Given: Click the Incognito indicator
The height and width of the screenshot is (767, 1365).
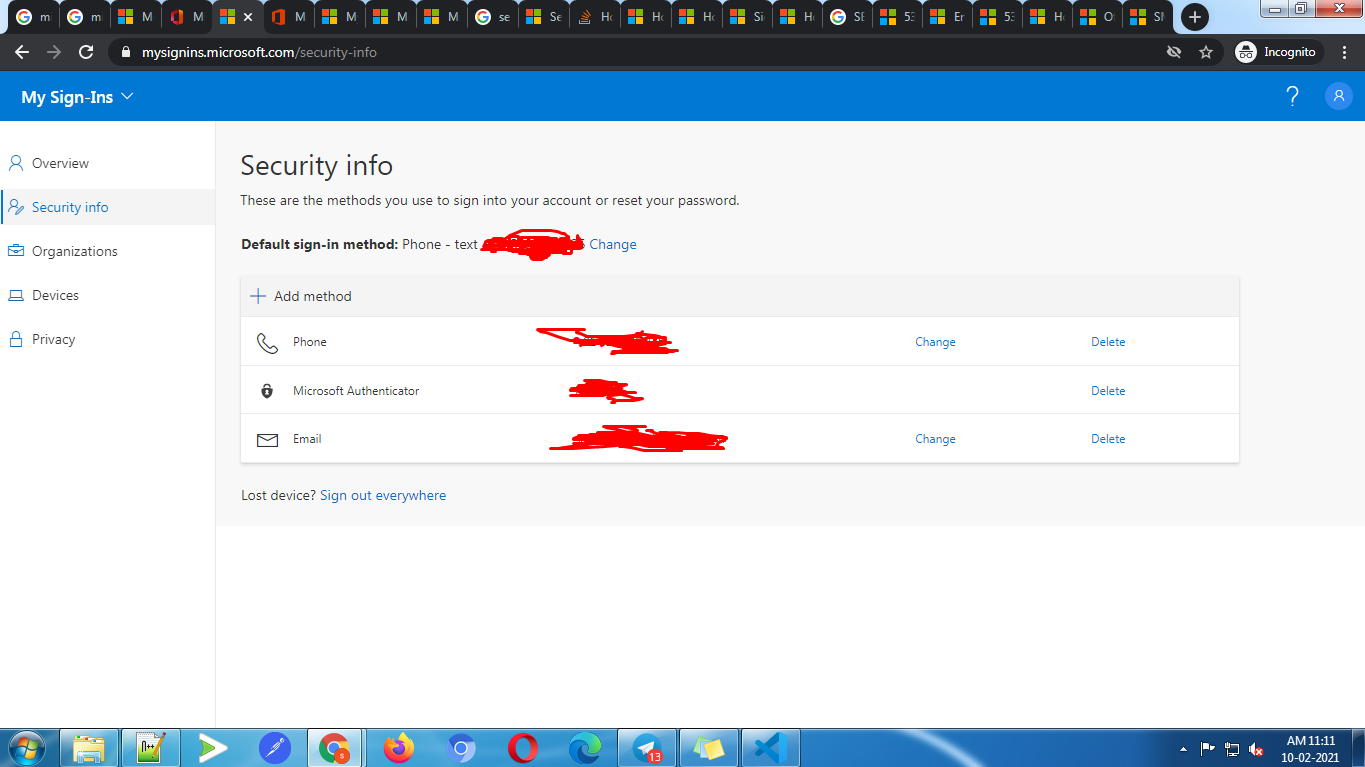Looking at the screenshot, I should [x=1278, y=52].
